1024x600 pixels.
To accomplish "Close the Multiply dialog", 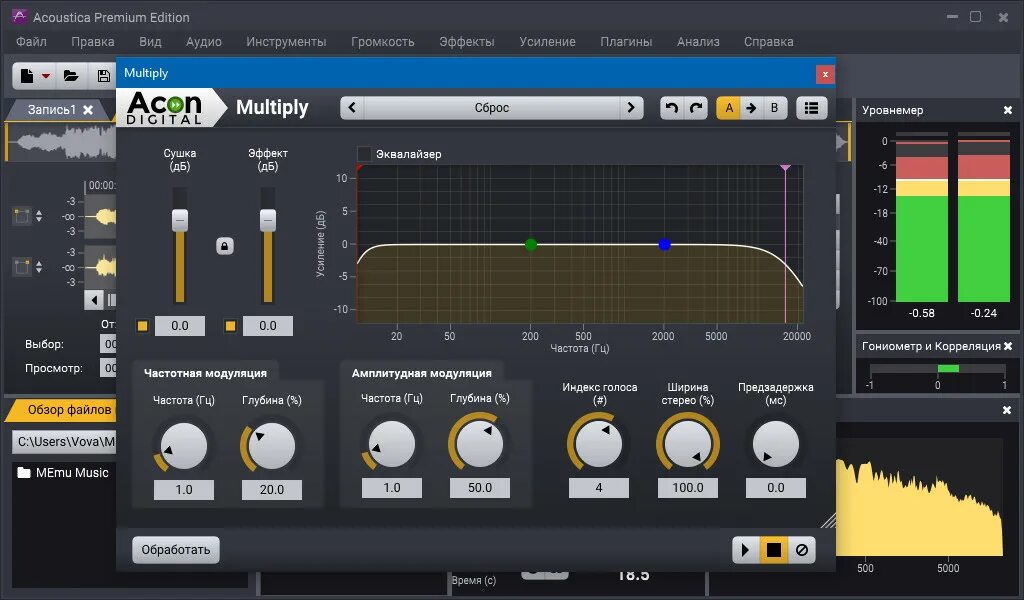I will 825,74.
